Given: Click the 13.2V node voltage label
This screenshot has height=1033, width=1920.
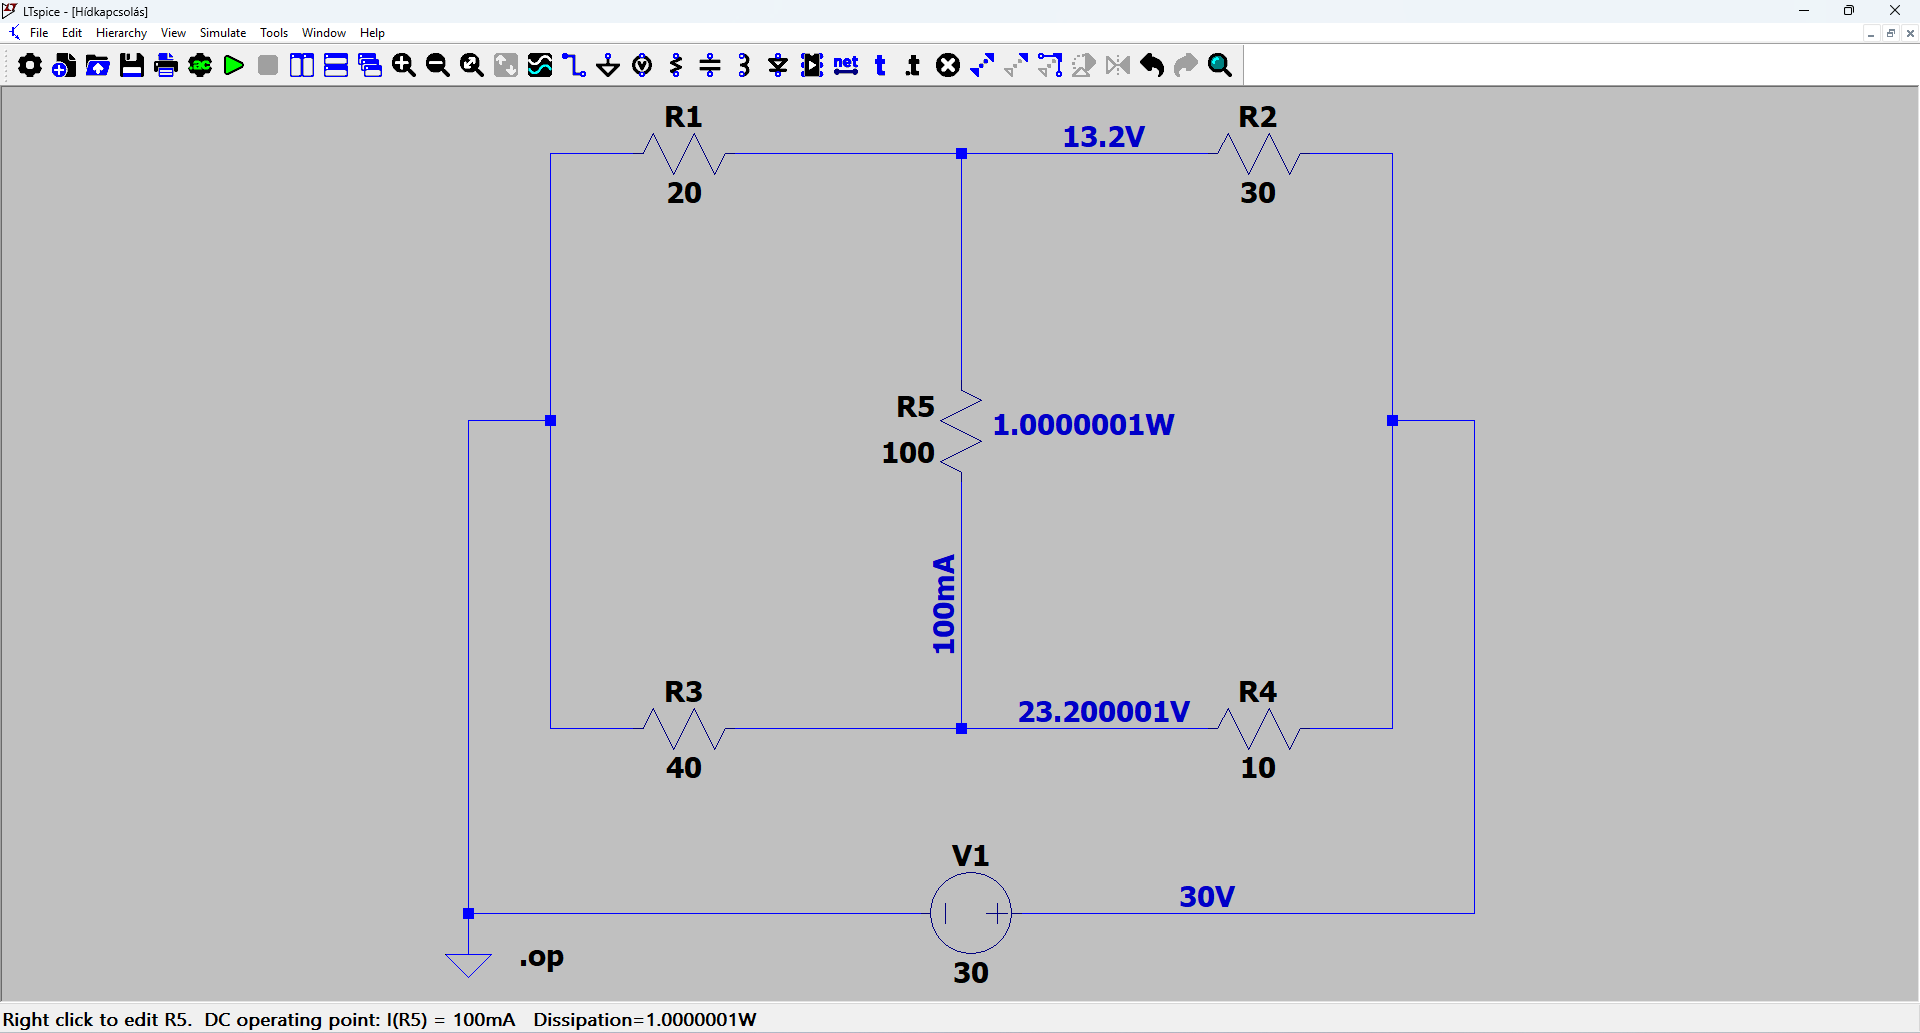Looking at the screenshot, I should pyautogui.click(x=1103, y=137).
